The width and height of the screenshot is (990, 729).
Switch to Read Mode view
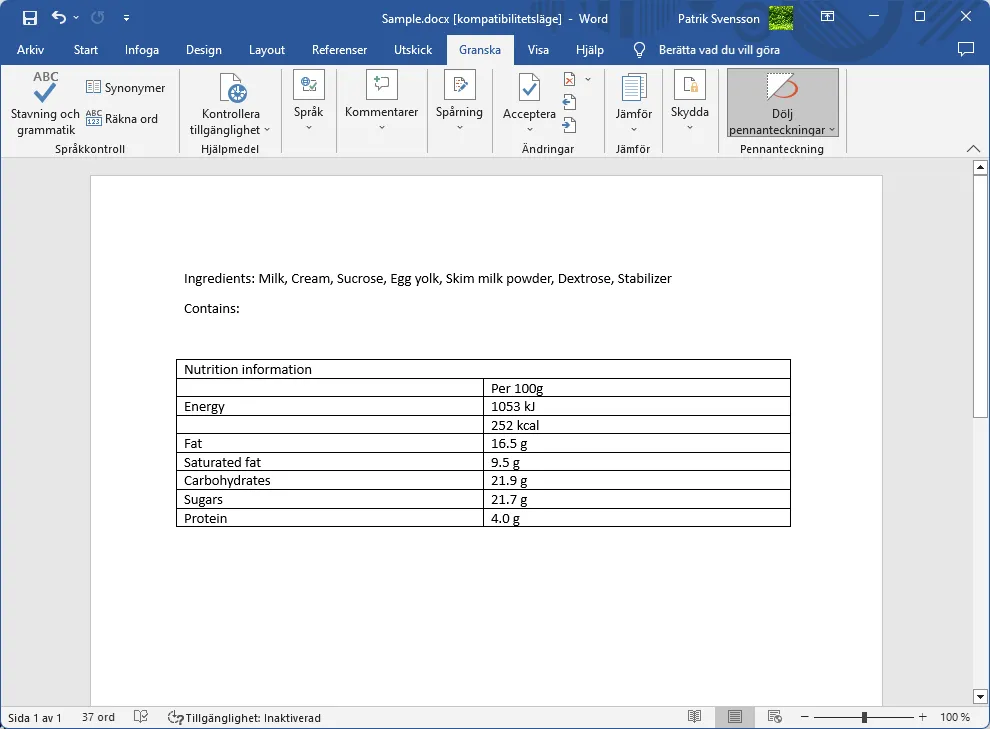point(695,716)
